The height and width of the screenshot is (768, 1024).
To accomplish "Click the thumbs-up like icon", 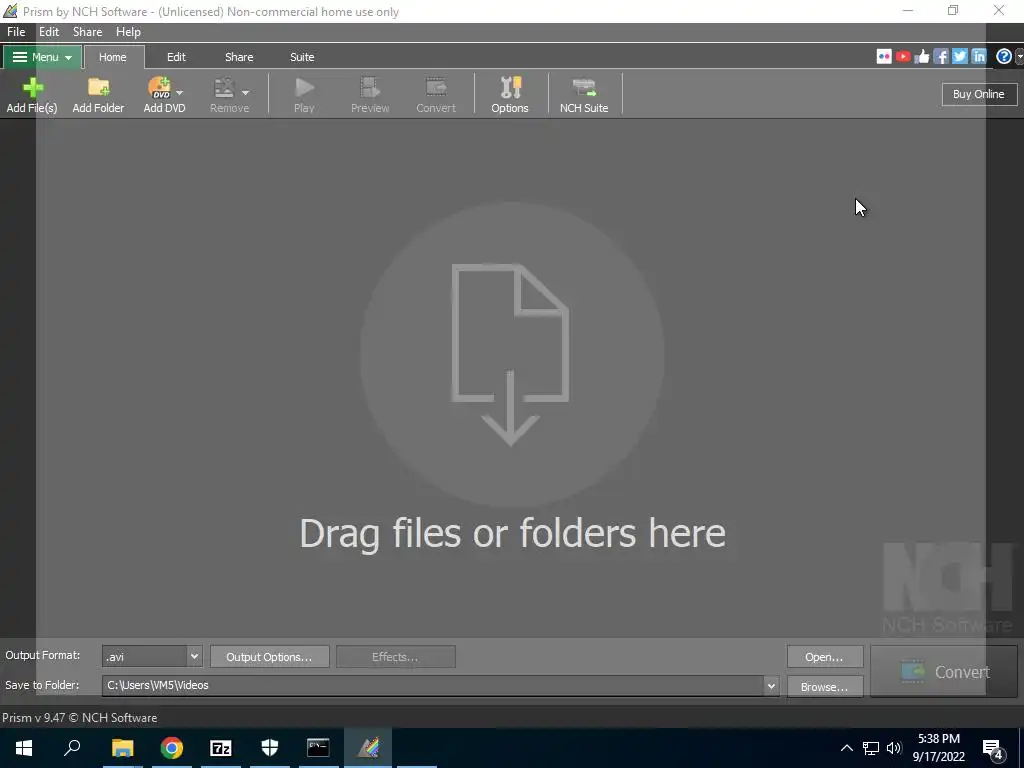I will click(921, 57).
